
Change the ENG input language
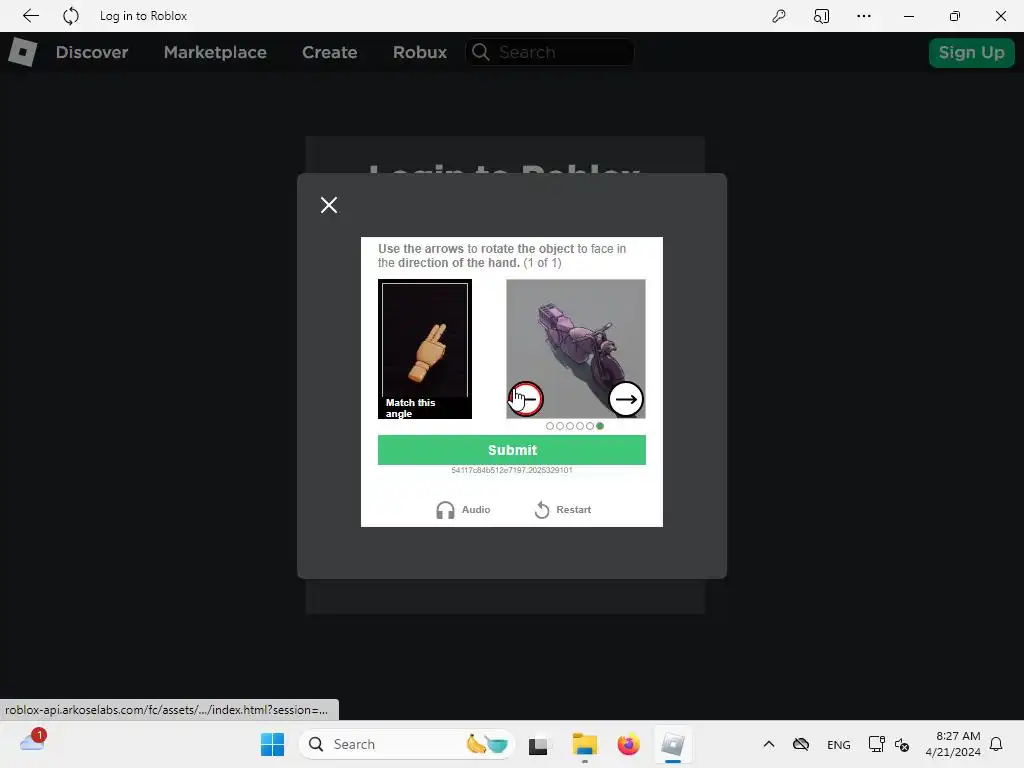(839, 744)
